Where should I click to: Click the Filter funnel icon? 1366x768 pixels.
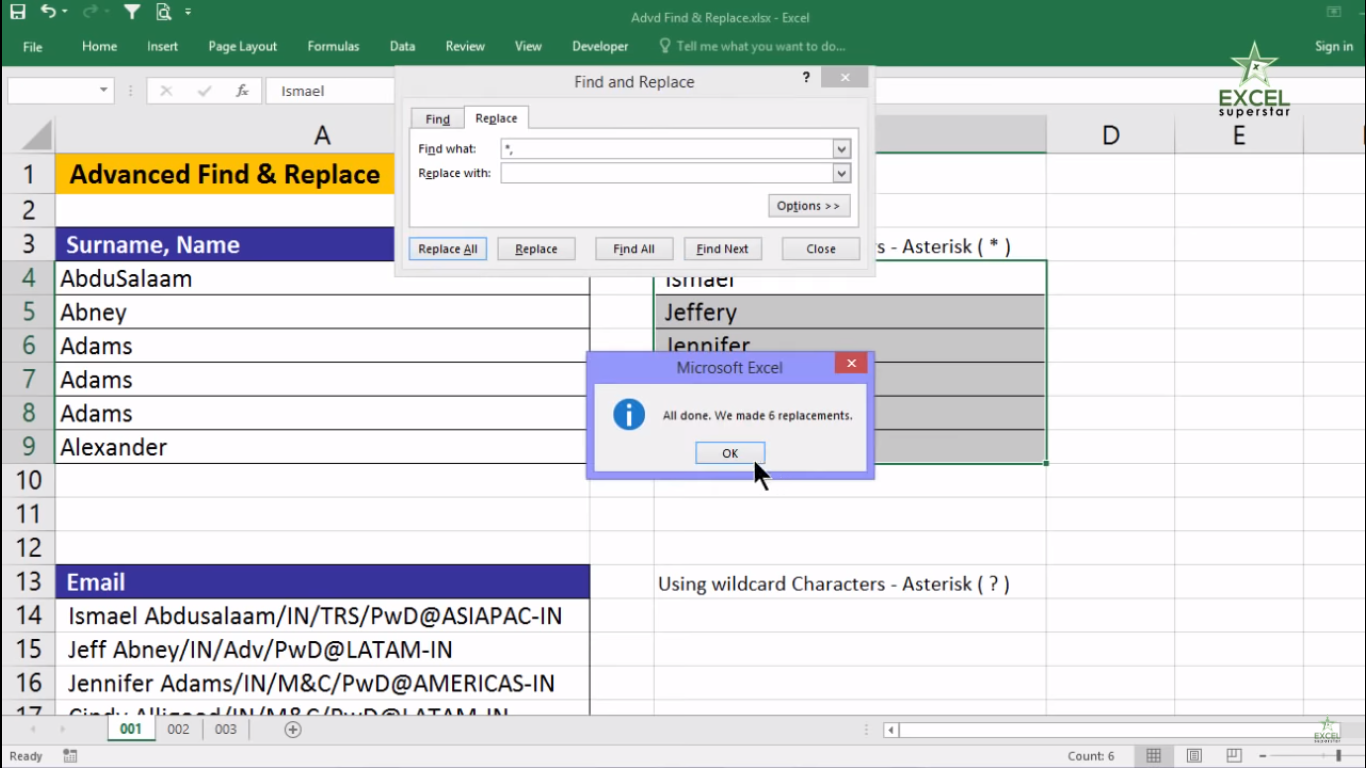pos(132,12)
